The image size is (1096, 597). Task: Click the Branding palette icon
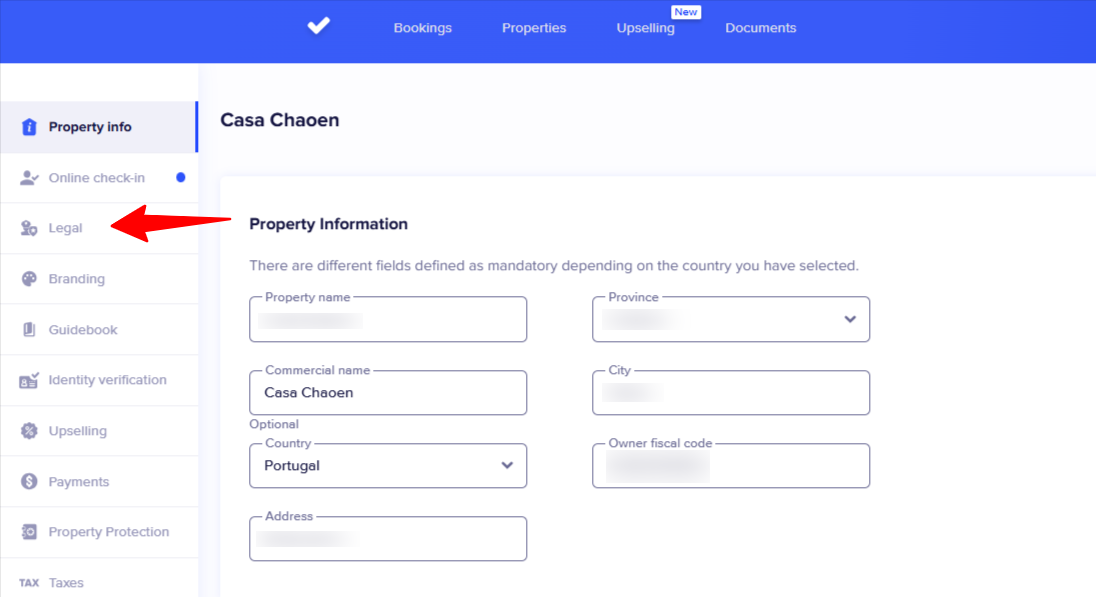tap(29, 279)
